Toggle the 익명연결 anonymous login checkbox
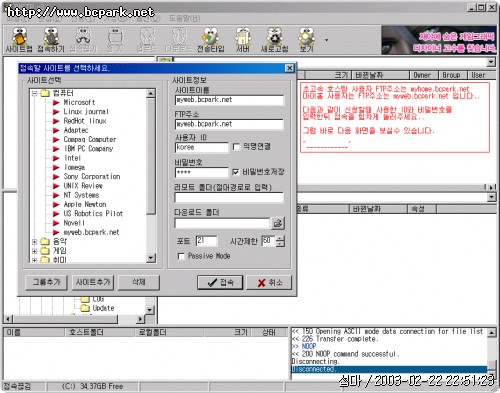The image size is (500, 393). (x=236, y=147)
